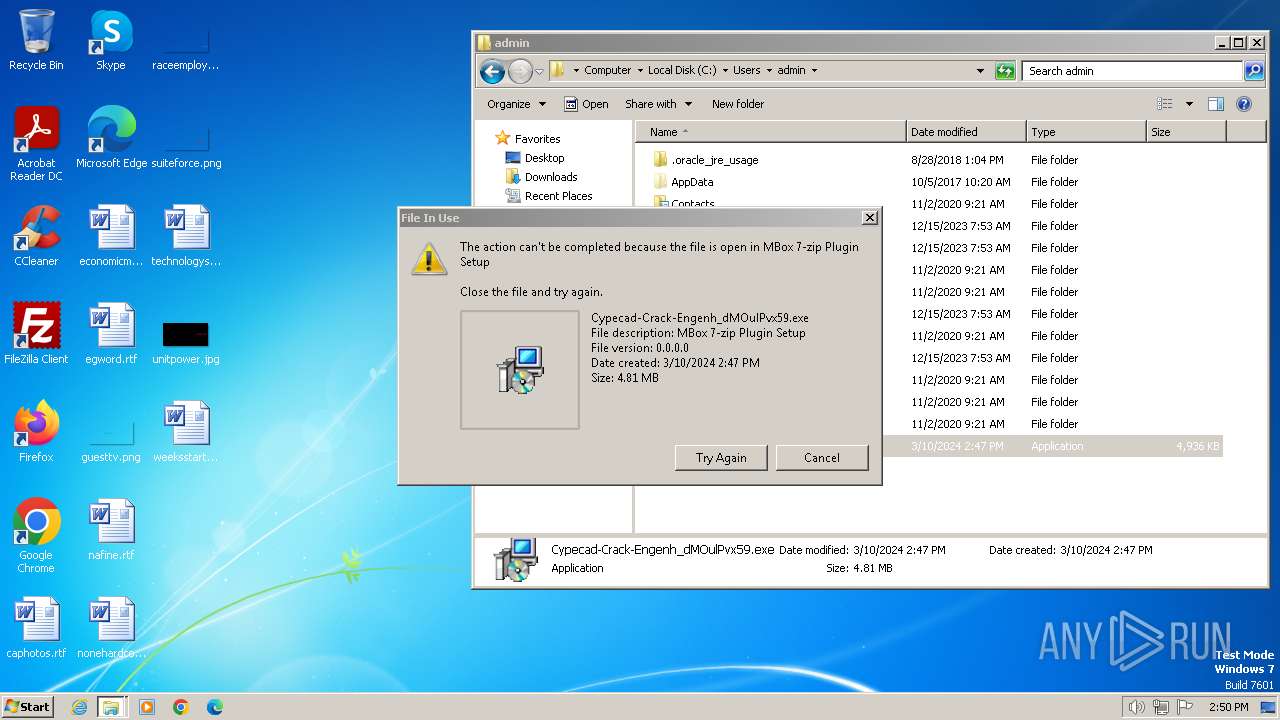Click the change view icon in Explorer
This screenshot has width=1280, height=720.
click(x=1165, y=104)
